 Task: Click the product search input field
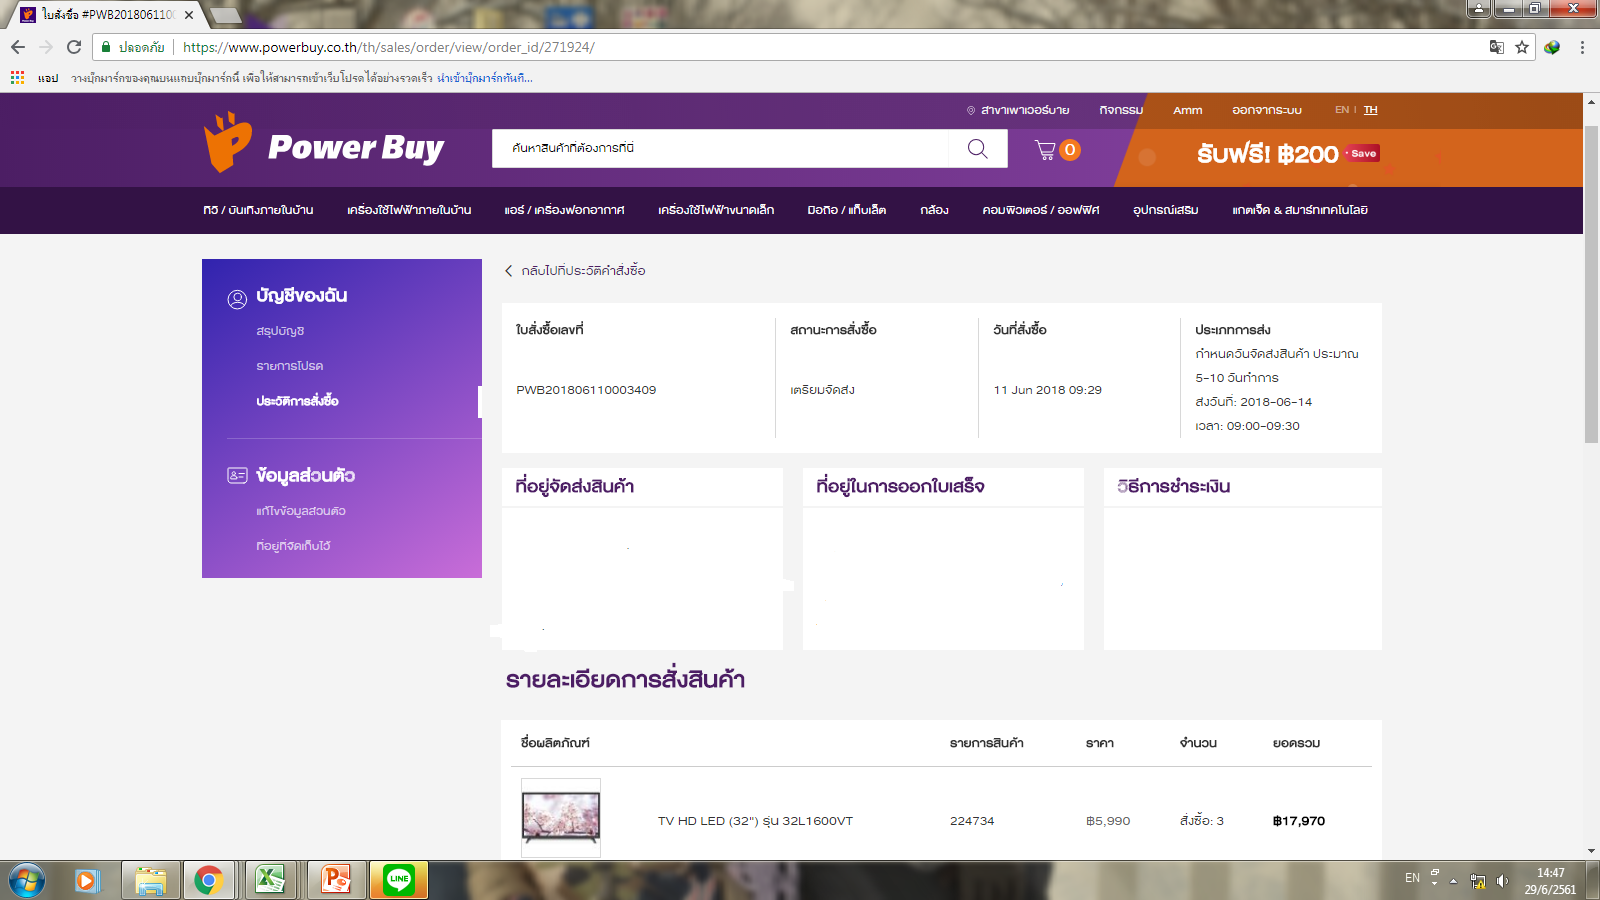click(720, 148)
